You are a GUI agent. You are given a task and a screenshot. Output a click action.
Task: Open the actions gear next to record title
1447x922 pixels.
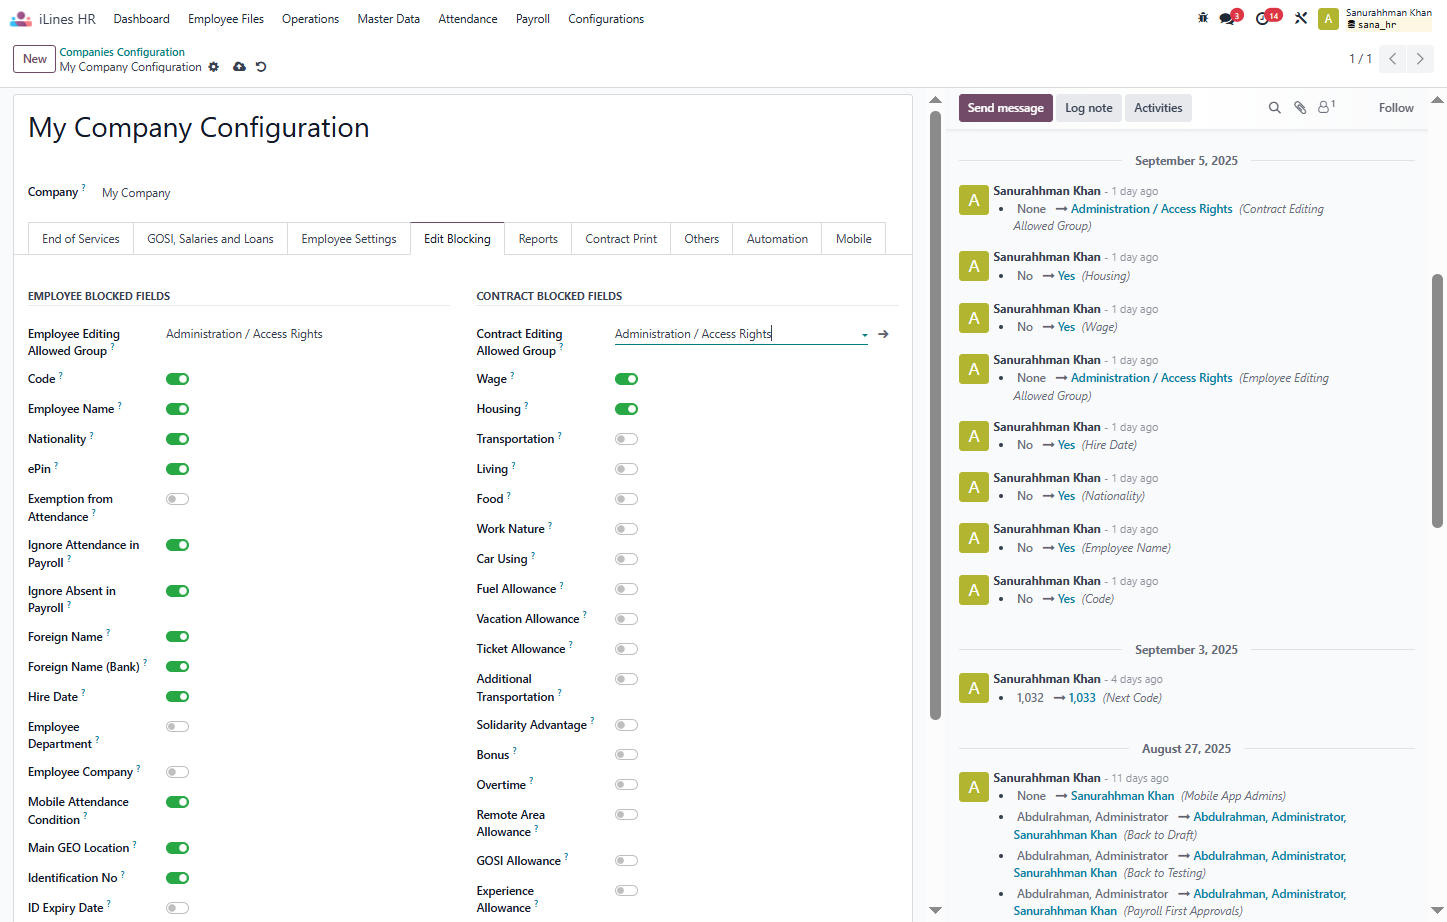point(213,67)
